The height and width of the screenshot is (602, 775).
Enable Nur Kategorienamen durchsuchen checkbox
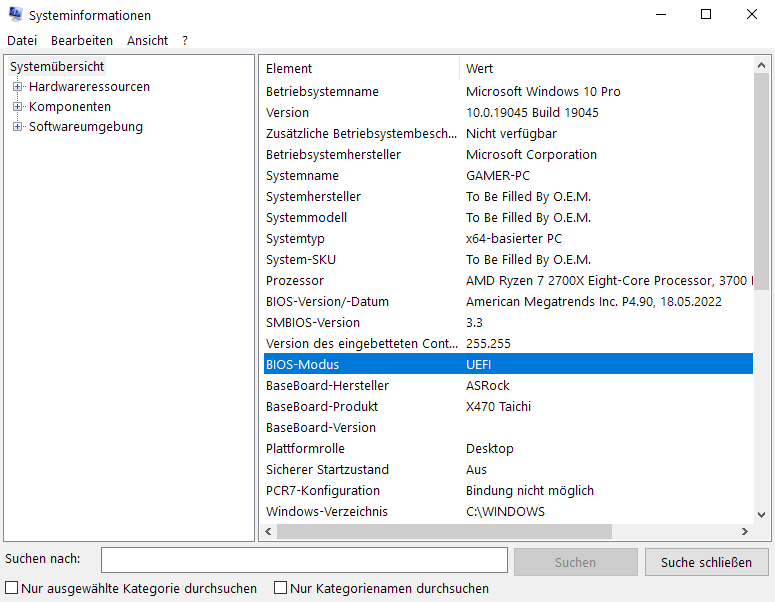pyautogui.click(x=280, y=588)
